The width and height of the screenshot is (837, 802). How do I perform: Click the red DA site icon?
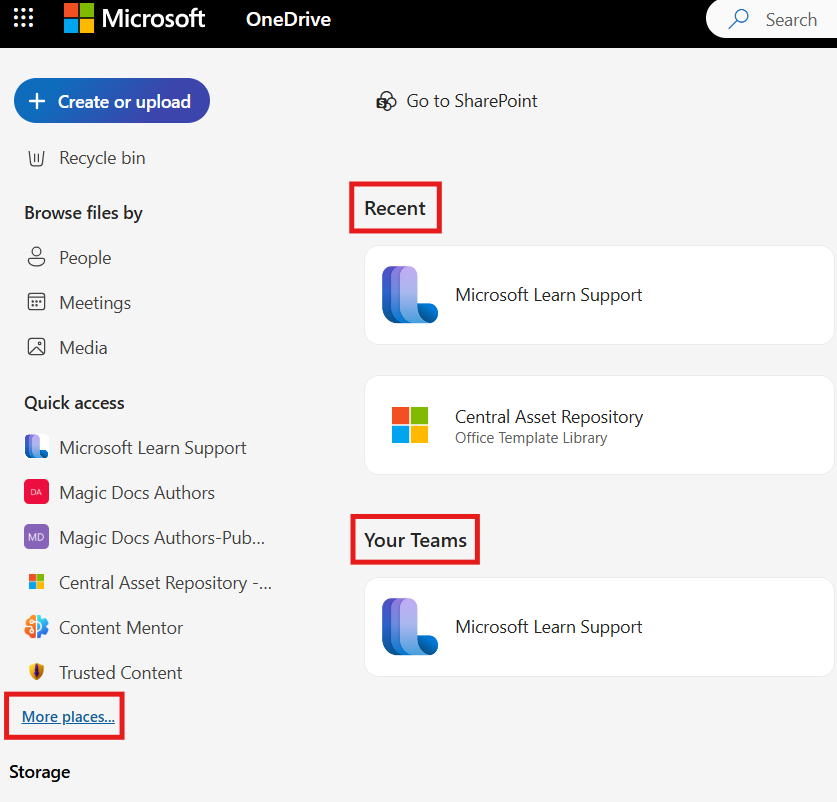[x=36, y=492]
